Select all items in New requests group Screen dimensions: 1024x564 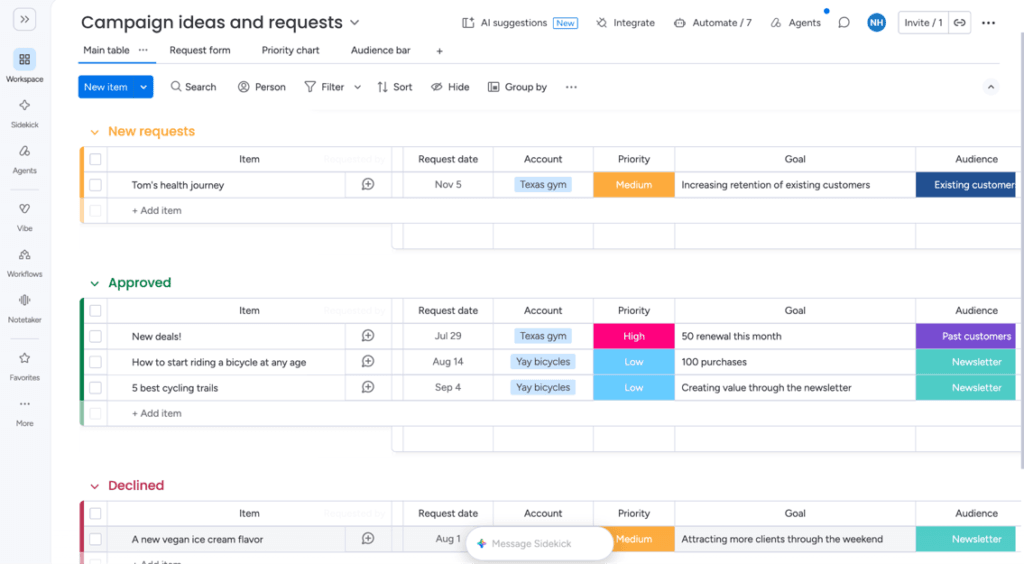(95, 159)
